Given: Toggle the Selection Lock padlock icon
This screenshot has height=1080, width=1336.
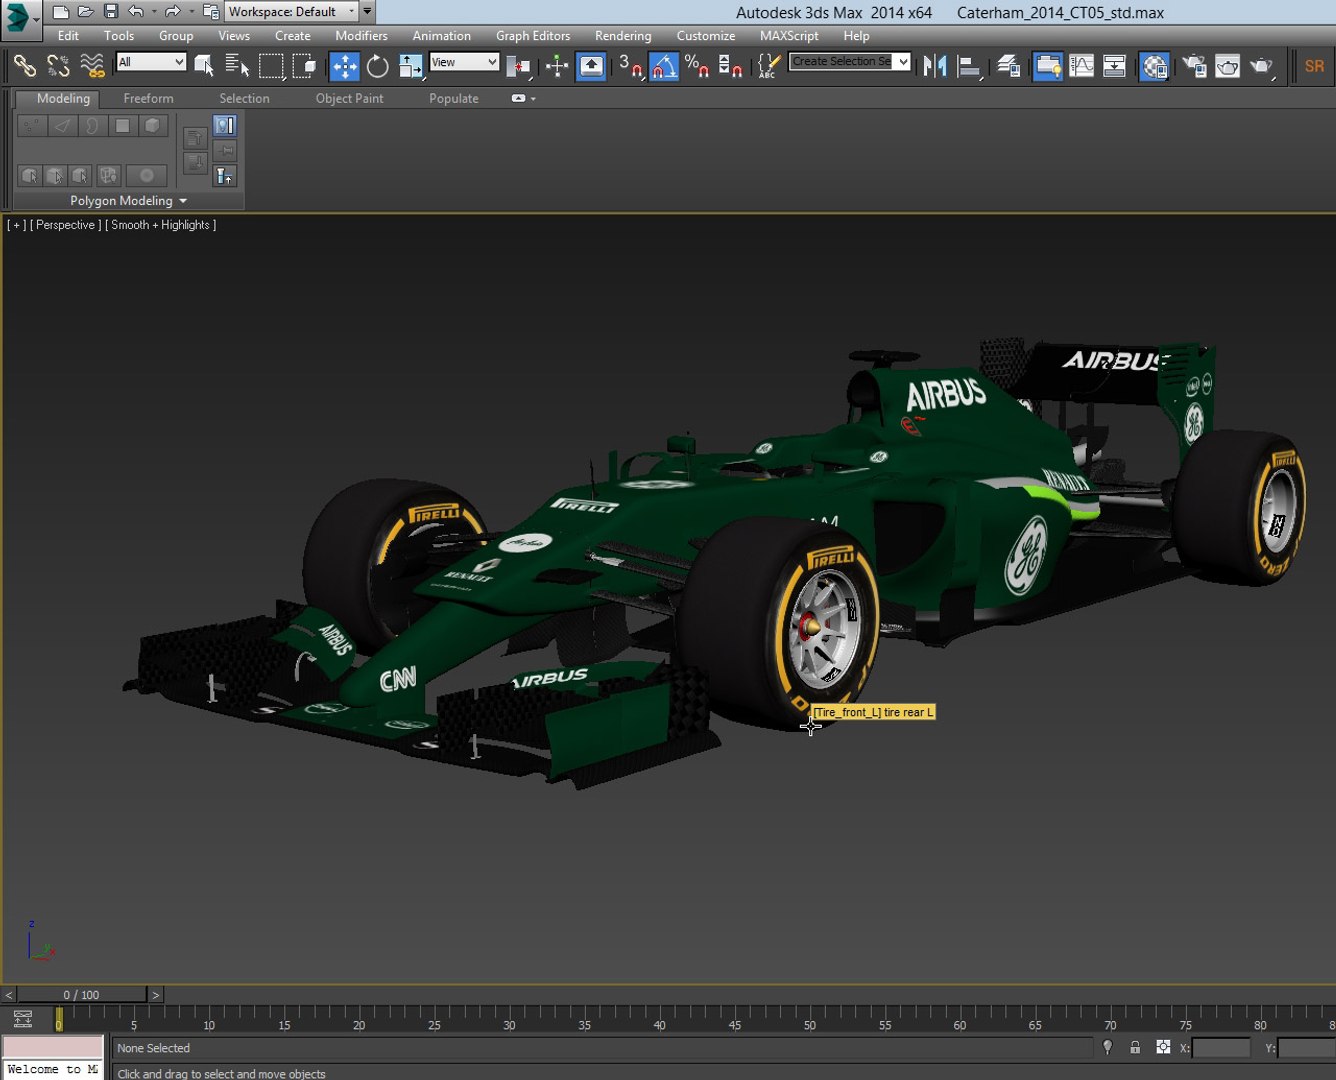Looking at the screenshot, I should point(1135,1047).
